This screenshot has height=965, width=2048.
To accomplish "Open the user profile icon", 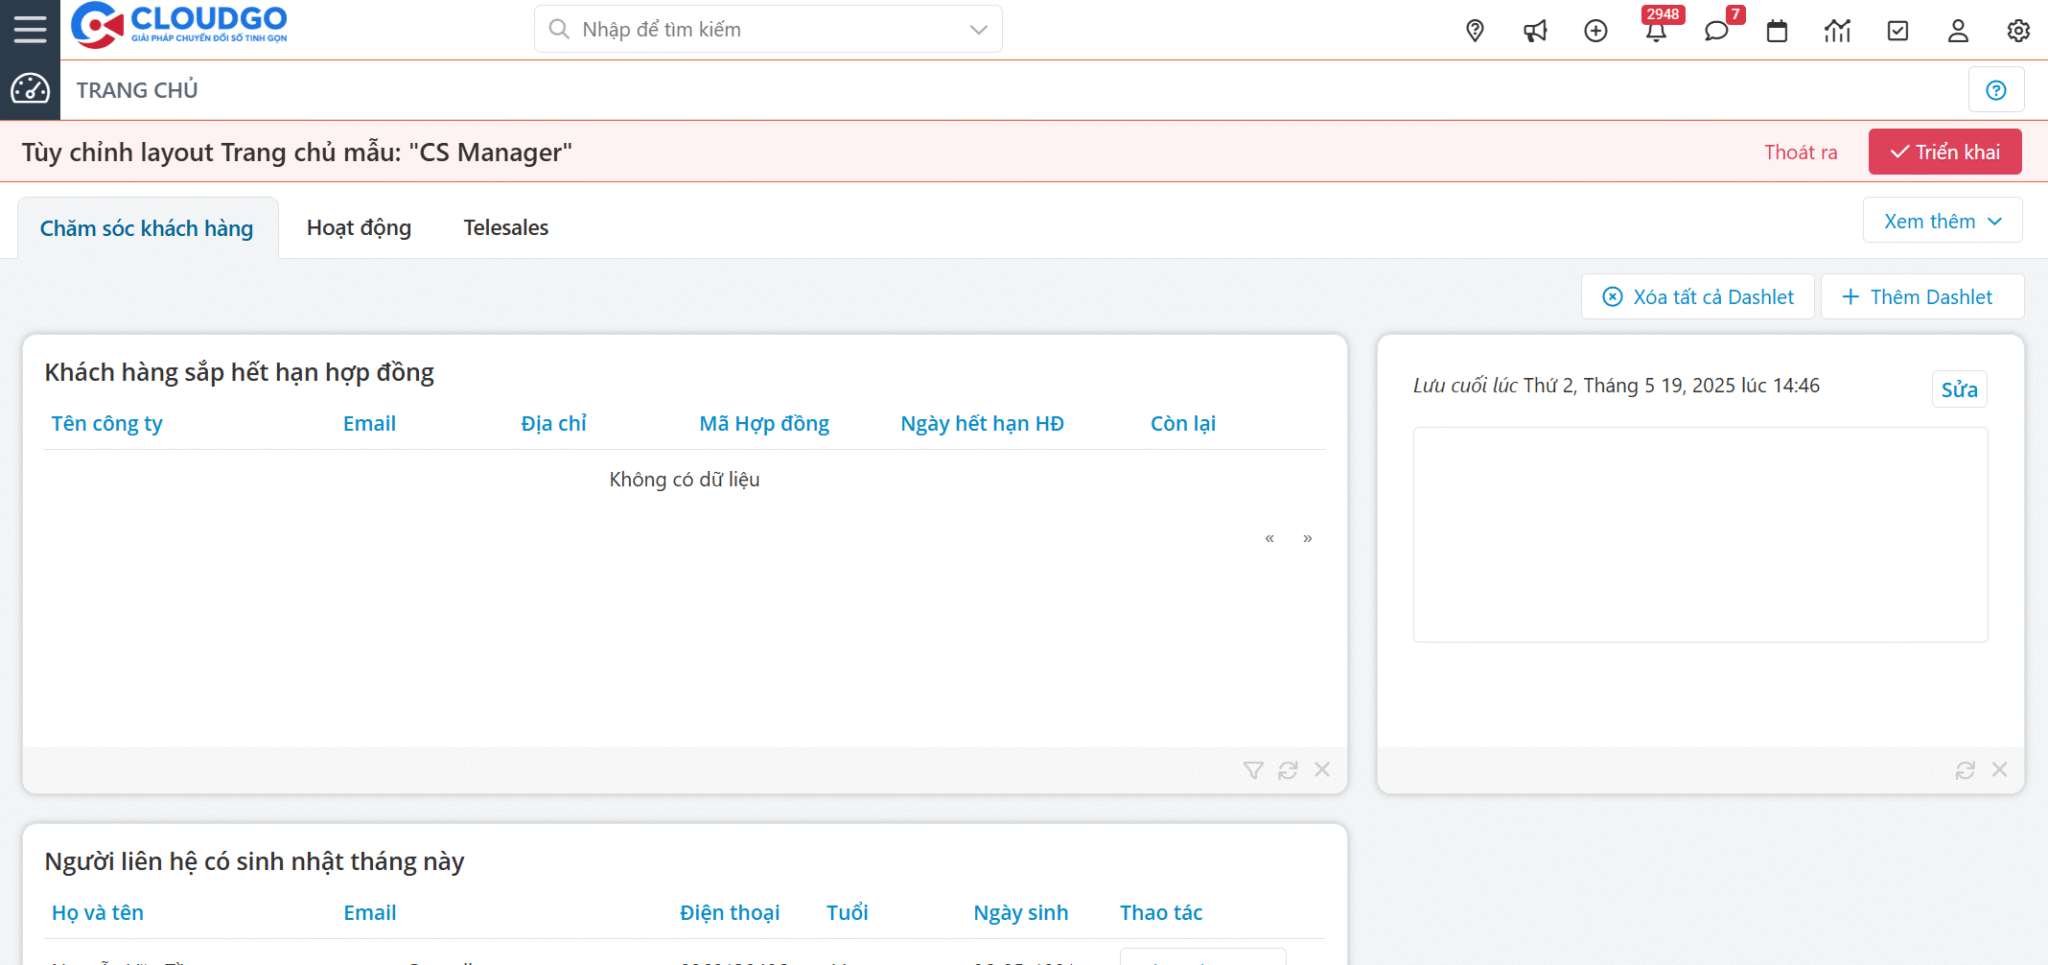I will 1958,31.
